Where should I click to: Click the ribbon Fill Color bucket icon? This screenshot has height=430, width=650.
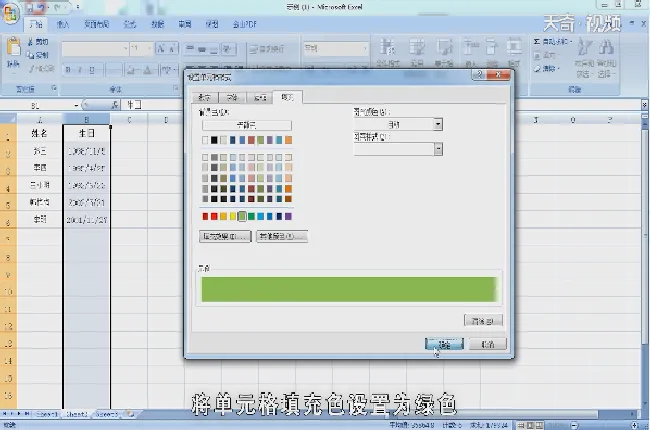coord(132,70)
